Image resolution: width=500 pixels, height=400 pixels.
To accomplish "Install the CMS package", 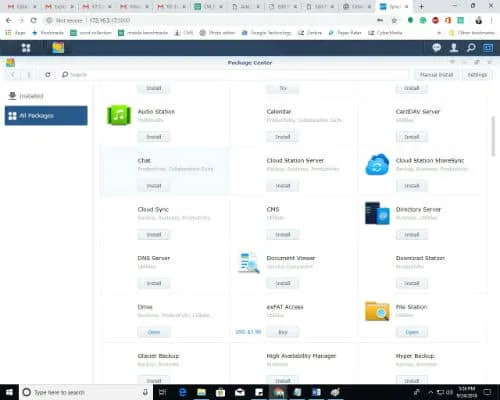I will click(283, 235).
